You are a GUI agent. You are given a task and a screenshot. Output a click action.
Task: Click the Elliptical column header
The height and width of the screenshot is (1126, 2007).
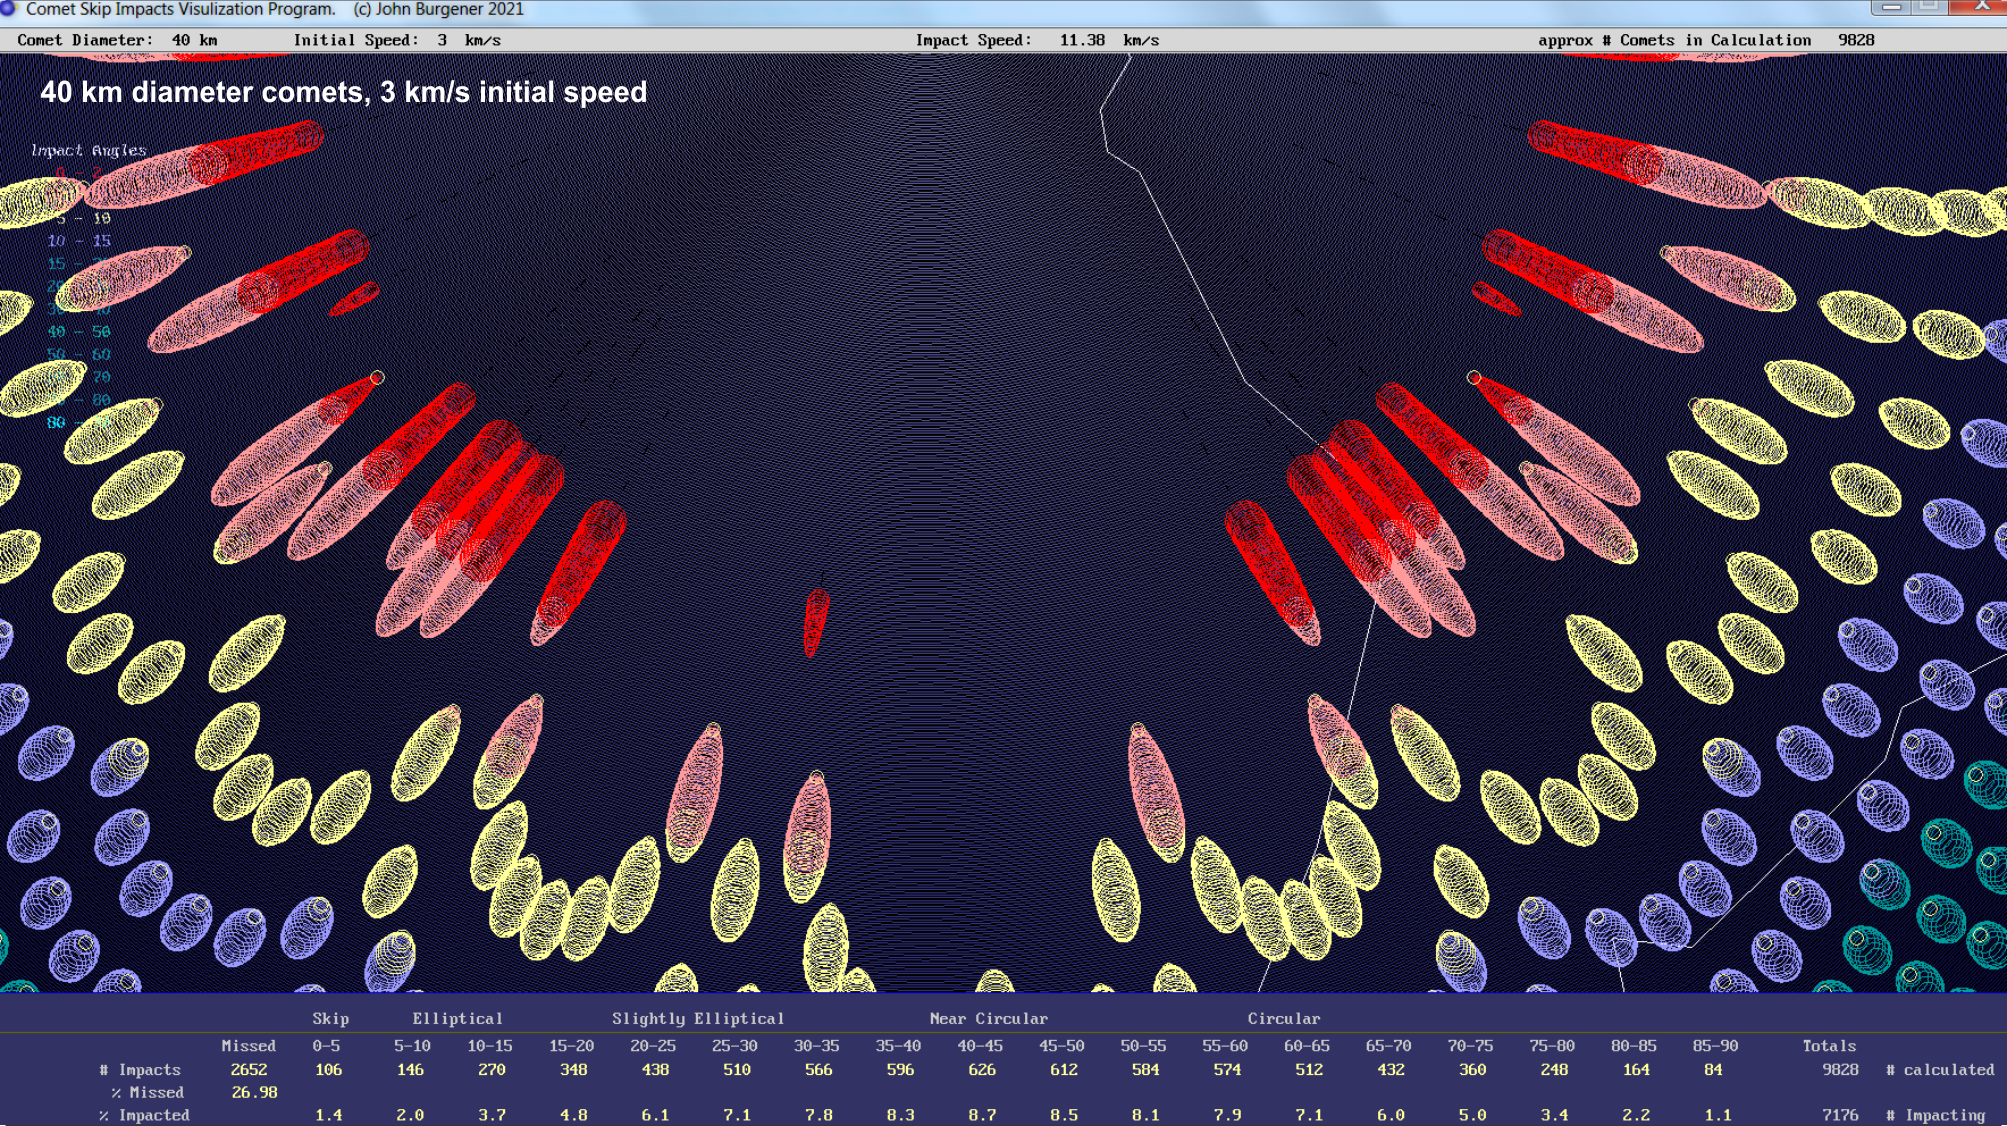457,1018
